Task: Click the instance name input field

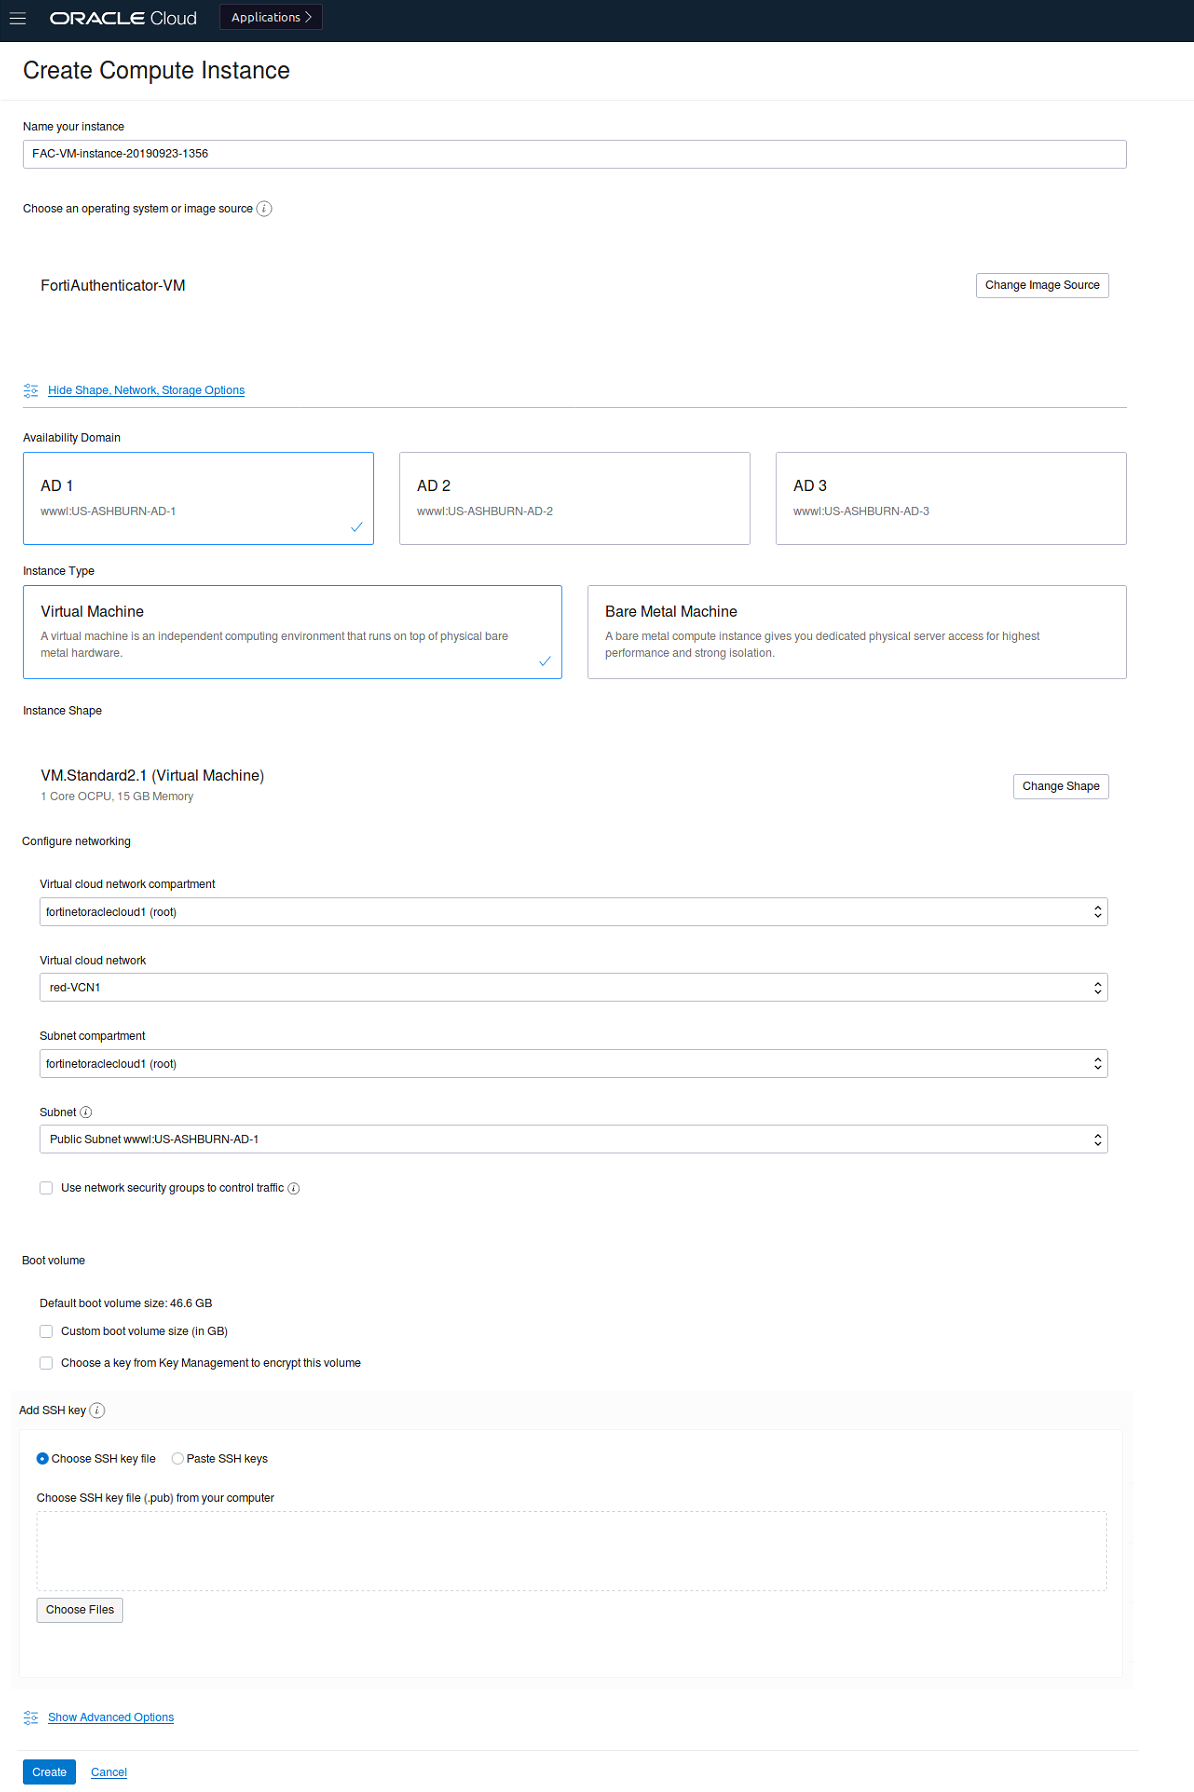Action: (574, 154)
